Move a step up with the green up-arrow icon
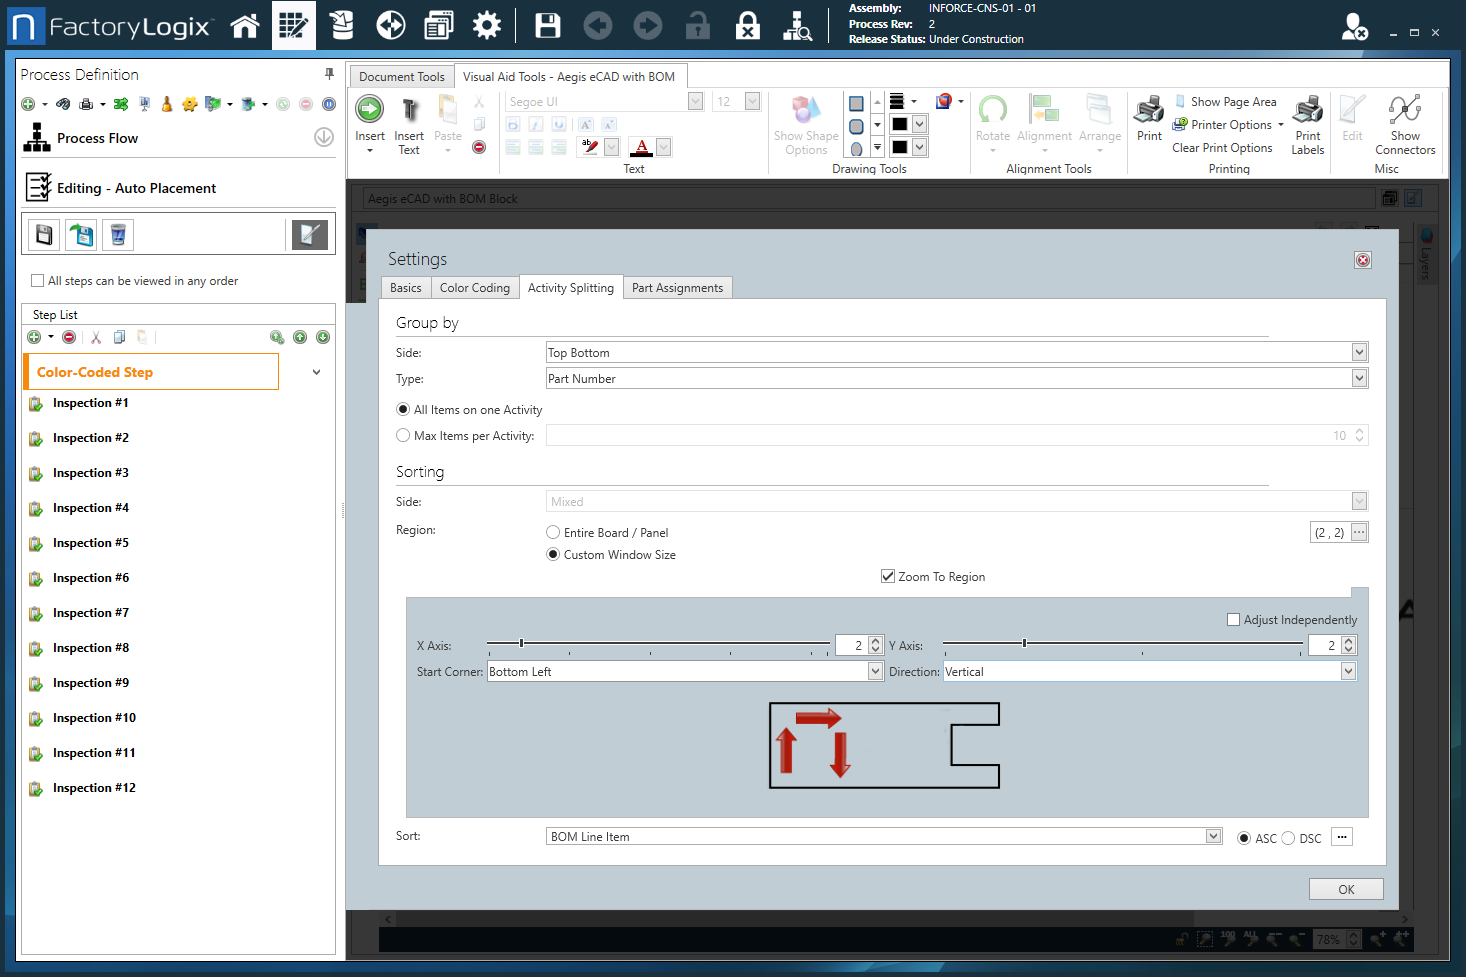 point(300,337)
